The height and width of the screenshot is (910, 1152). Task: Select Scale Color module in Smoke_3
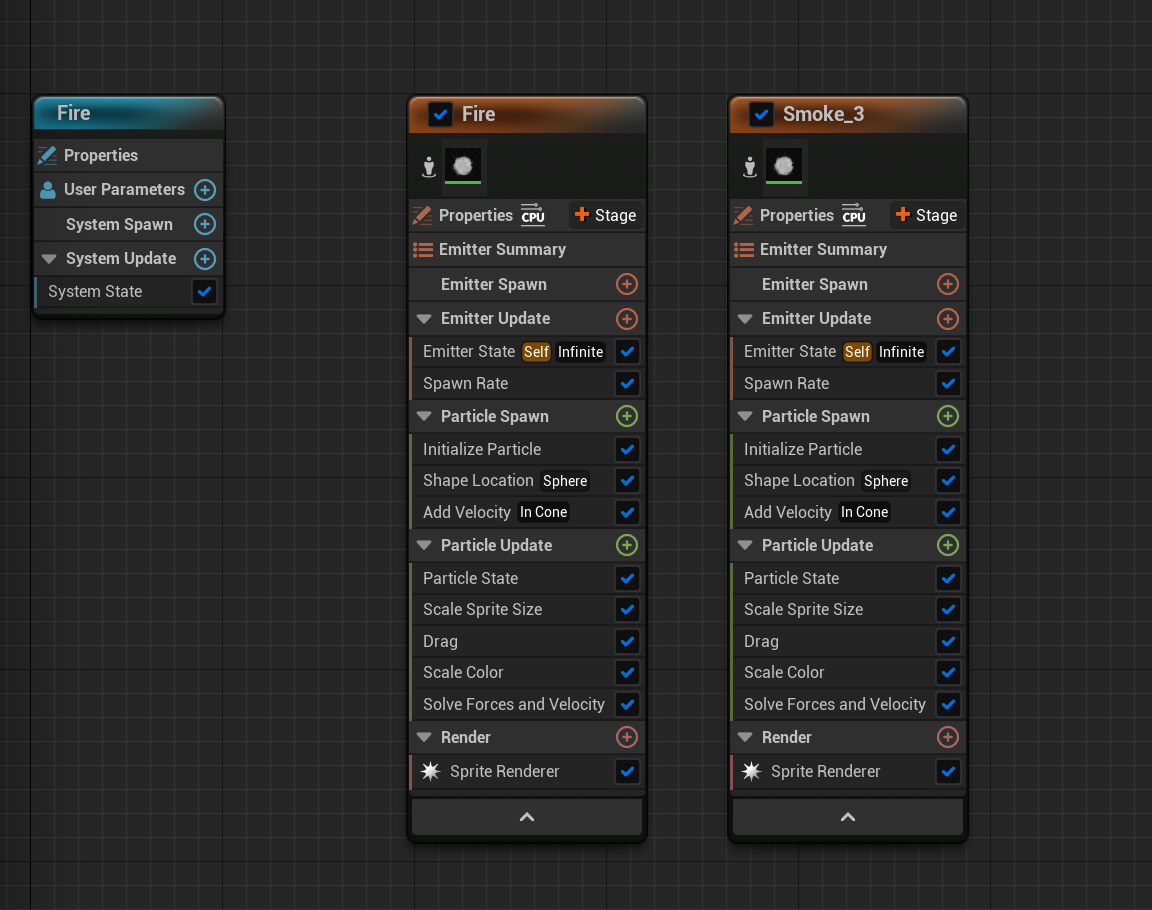784,672
